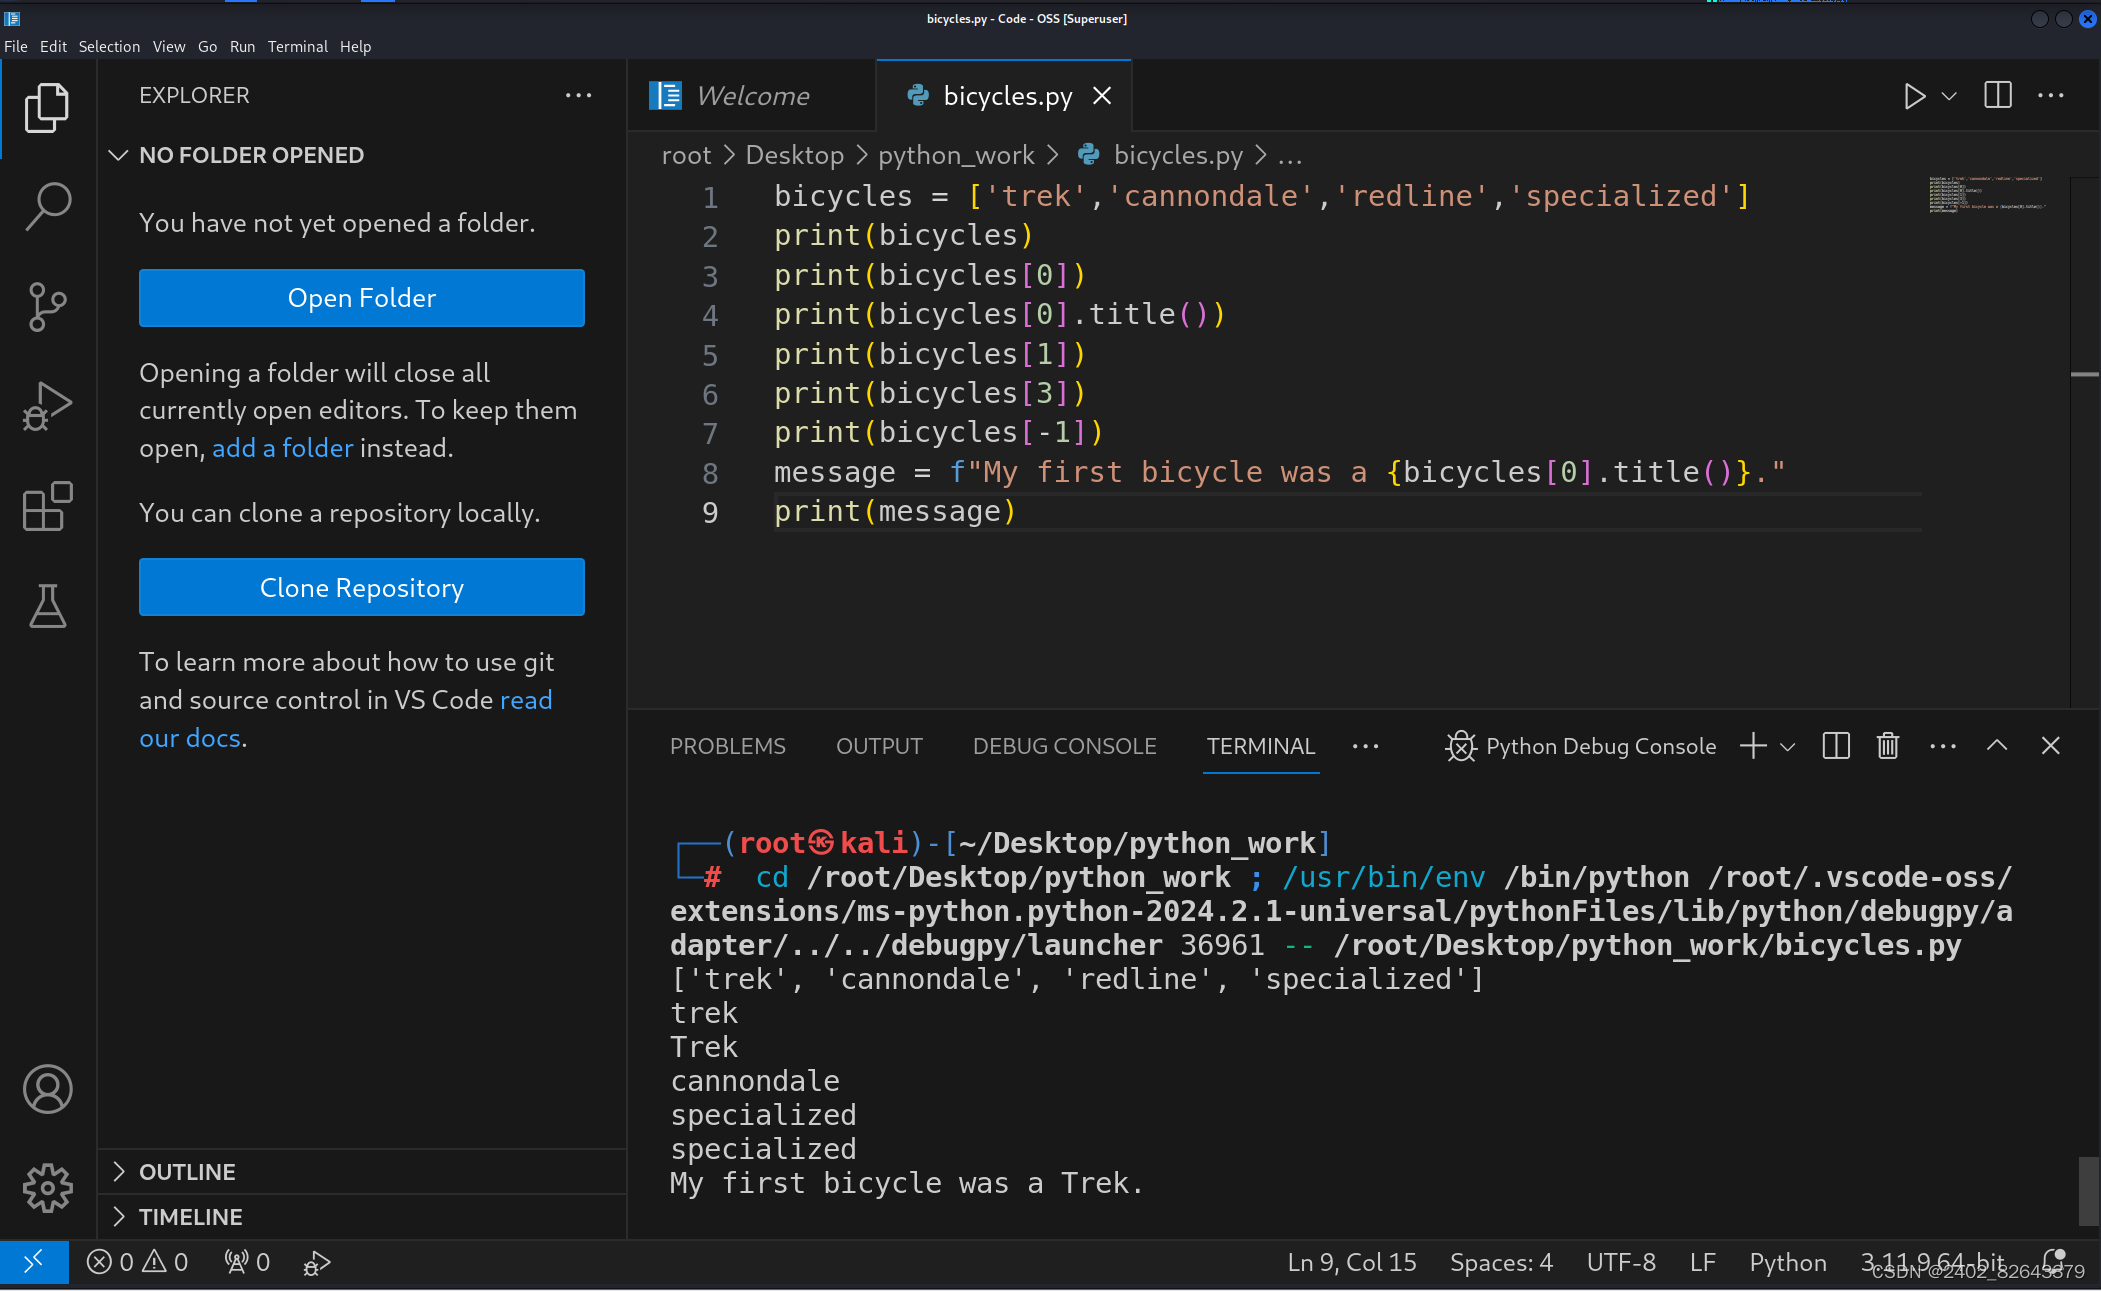The width and height of the screenshot is (2101, 1291).
Task: Open problems count indicator in status bar
Action: (137, 1262)
